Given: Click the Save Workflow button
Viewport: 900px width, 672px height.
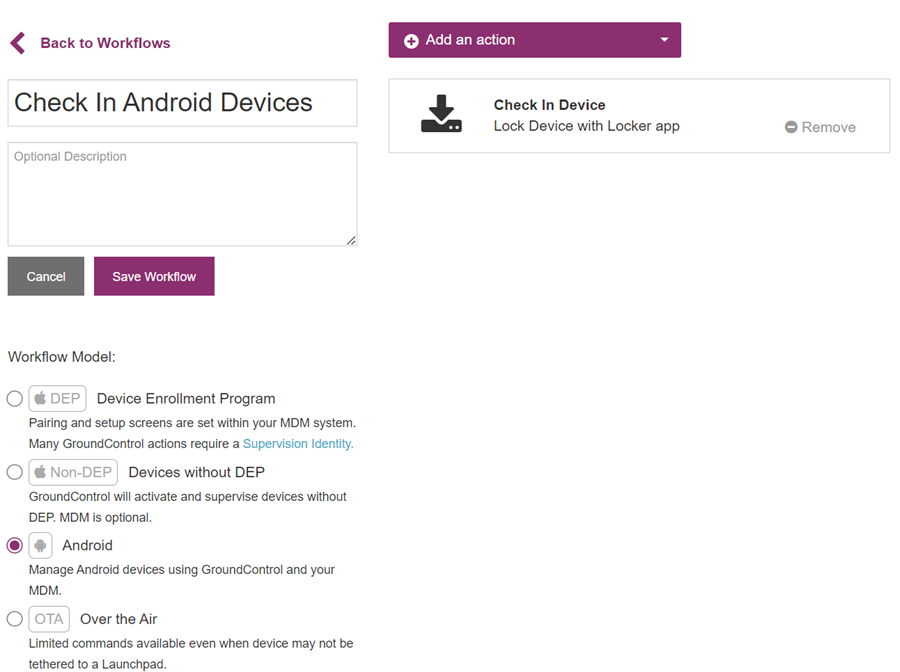Looking at the screenshot, I should point(154,276).
